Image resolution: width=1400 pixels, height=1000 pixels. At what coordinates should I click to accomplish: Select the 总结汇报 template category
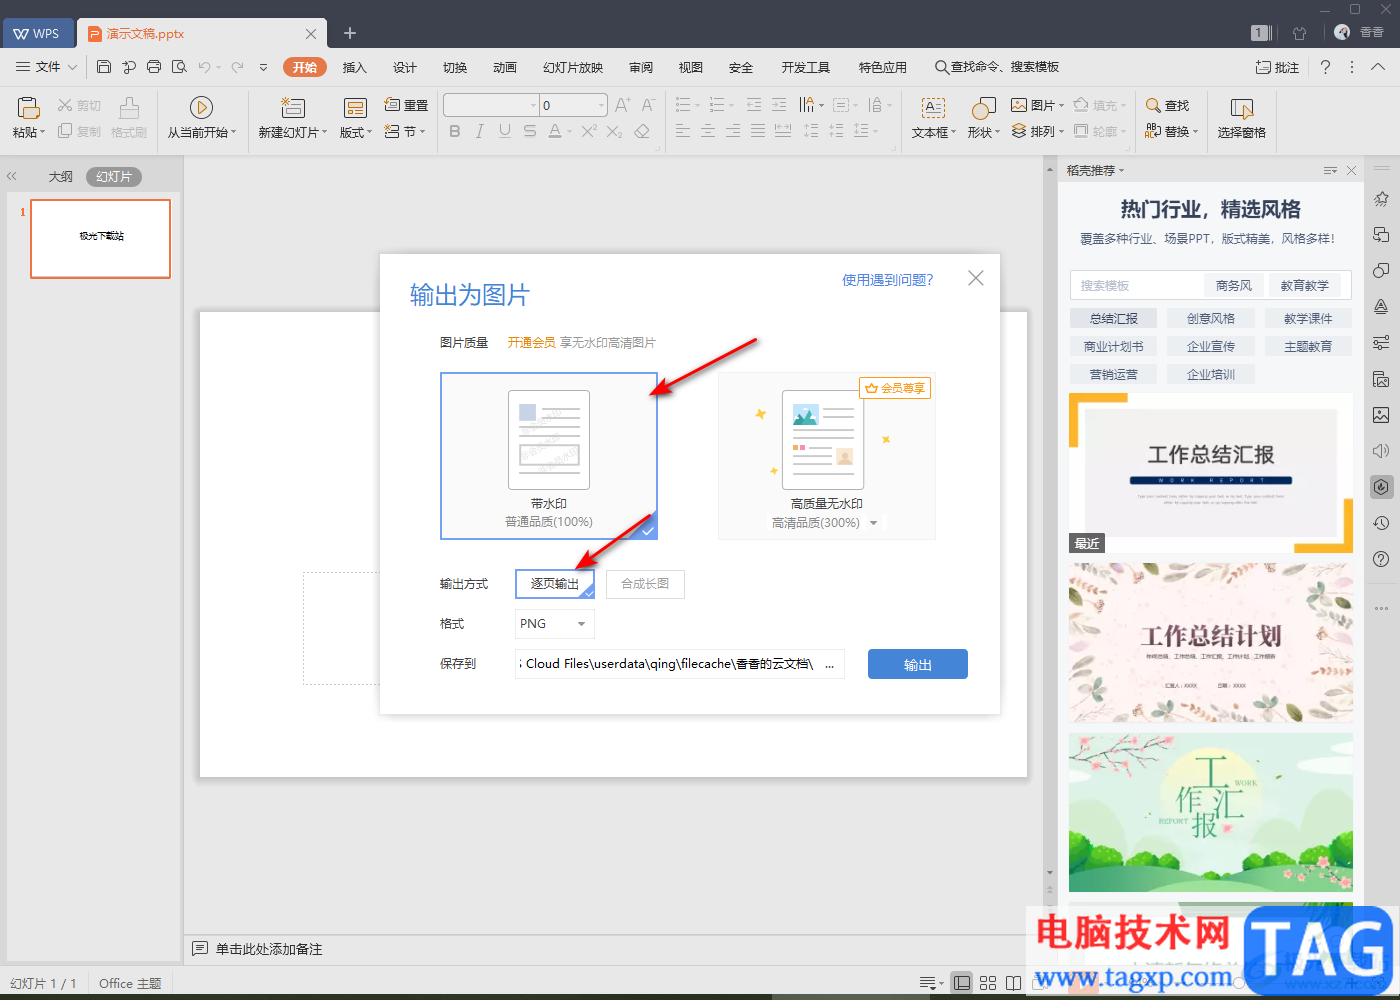tap(1114, 318)
